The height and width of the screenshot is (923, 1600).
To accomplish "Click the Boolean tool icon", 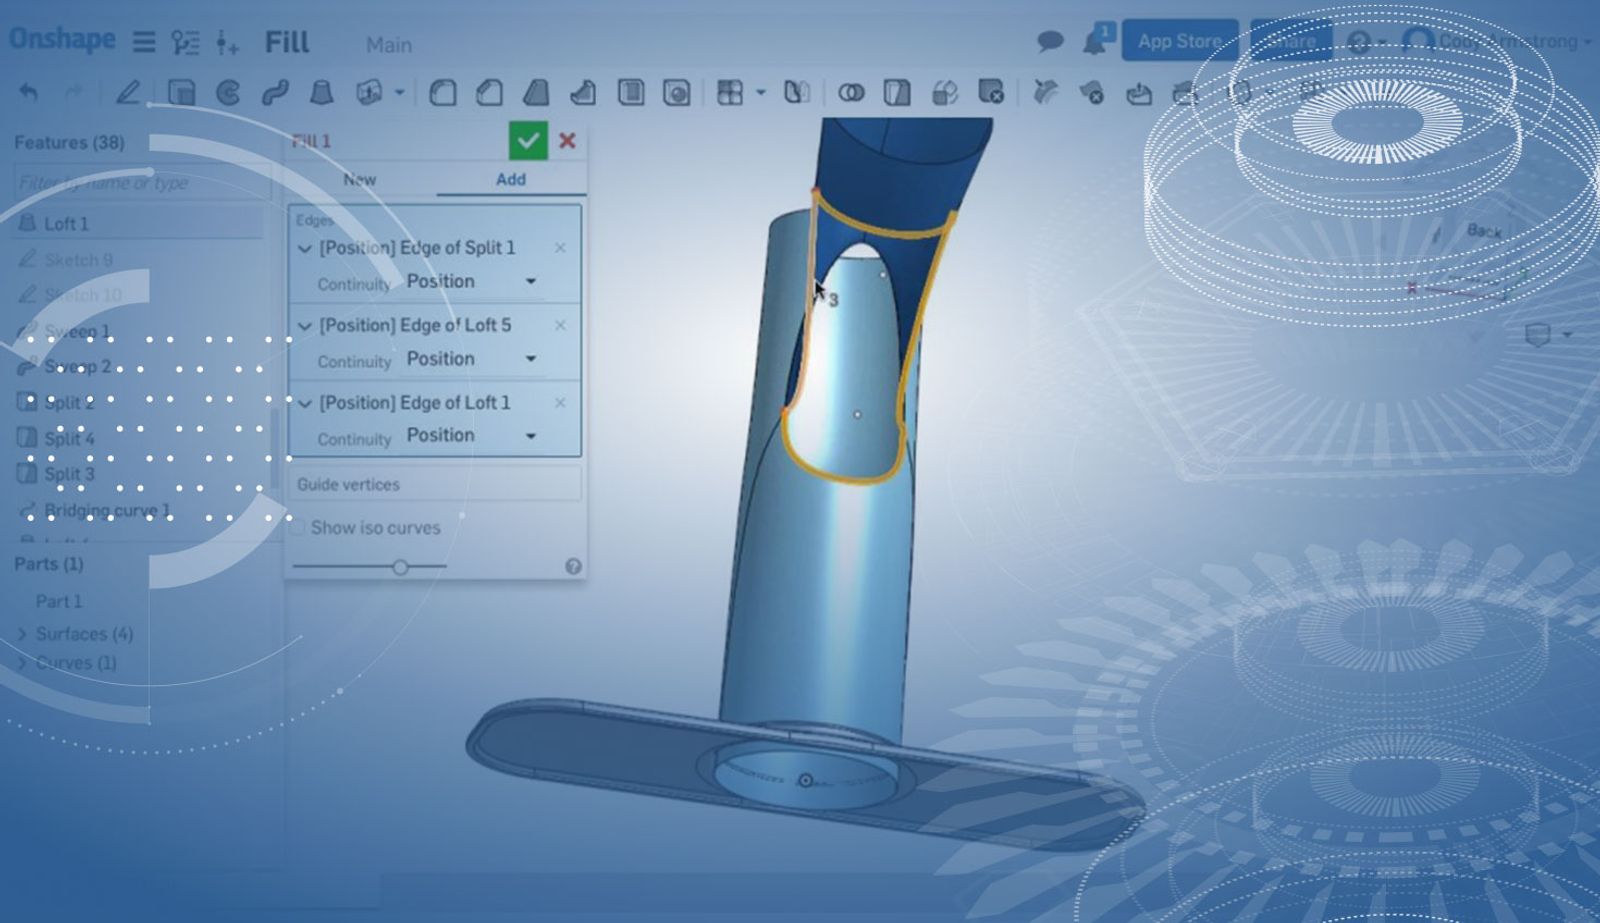I will [x=851, y=93].
